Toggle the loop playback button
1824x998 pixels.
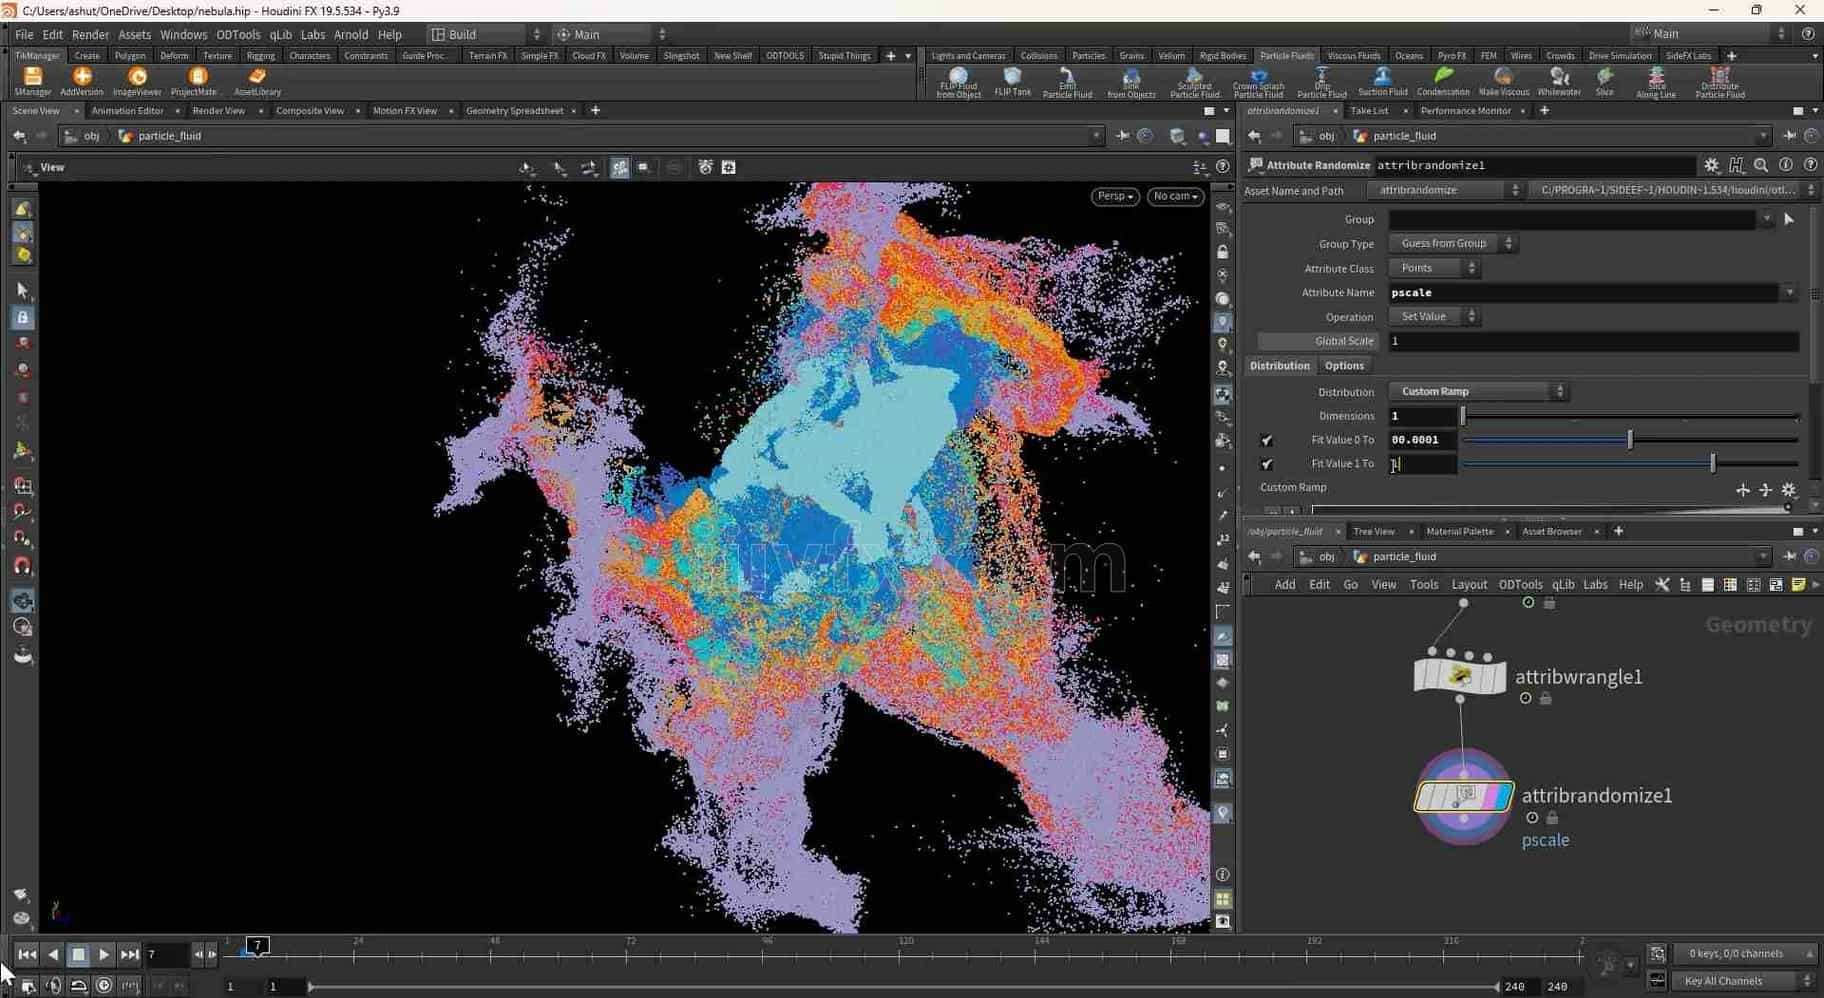click(78, 986)
